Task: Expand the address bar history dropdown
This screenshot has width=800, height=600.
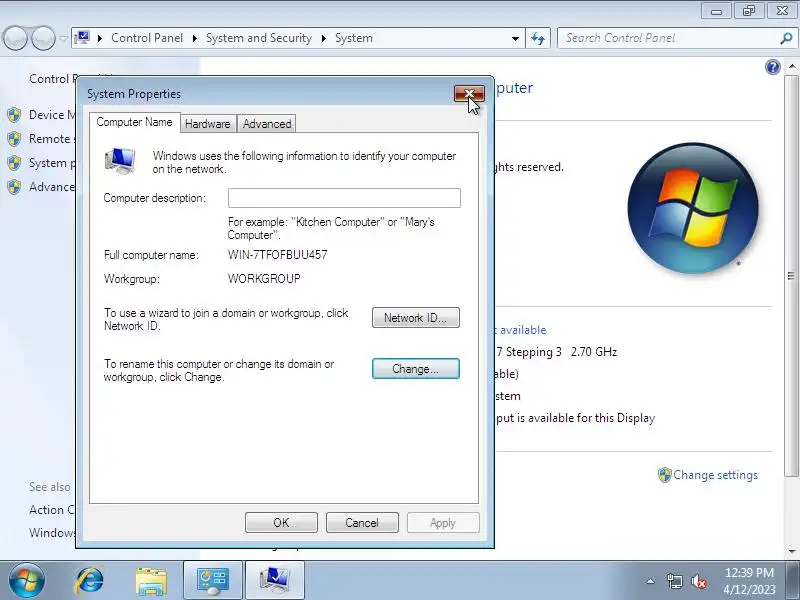Action: click(515, 38)
